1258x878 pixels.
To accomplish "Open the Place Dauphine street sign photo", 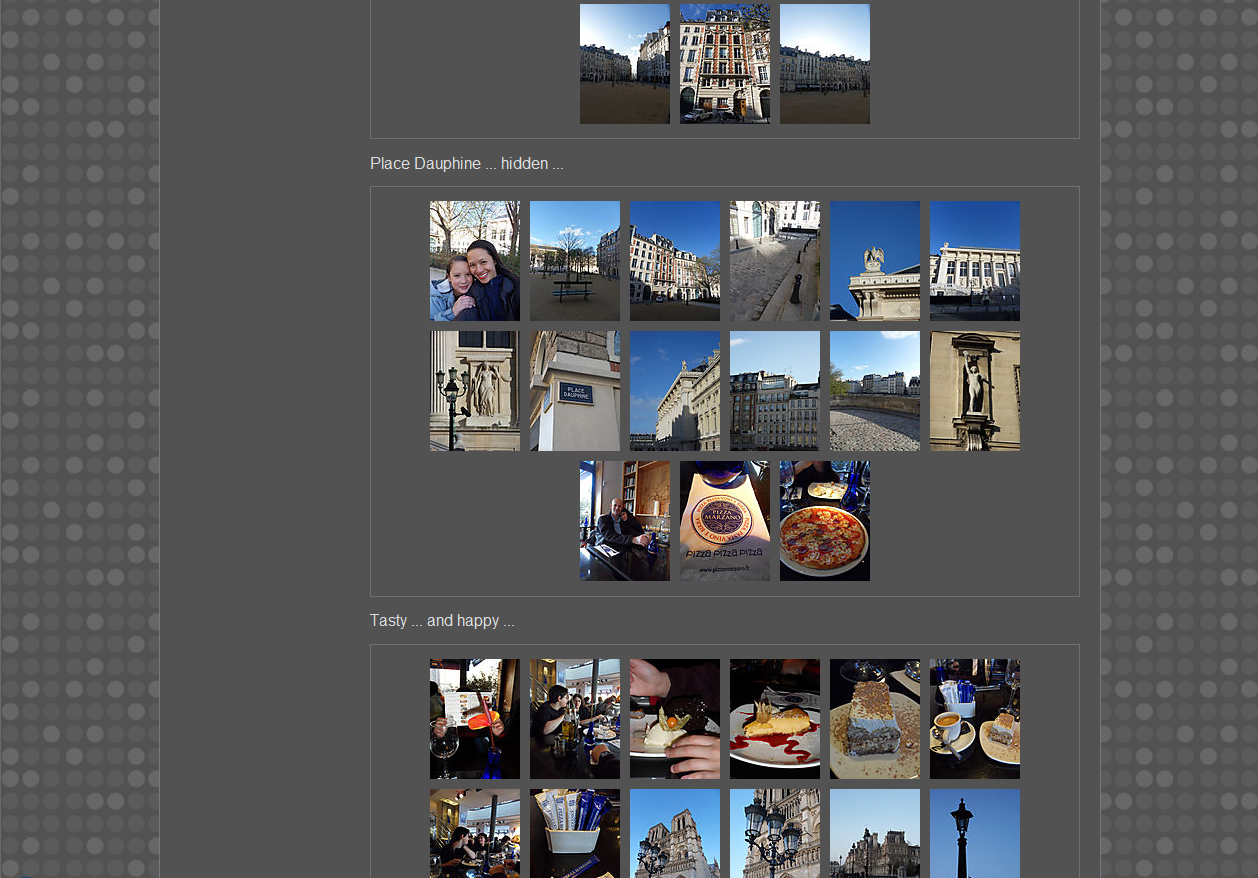I will (x=574, y=391).
